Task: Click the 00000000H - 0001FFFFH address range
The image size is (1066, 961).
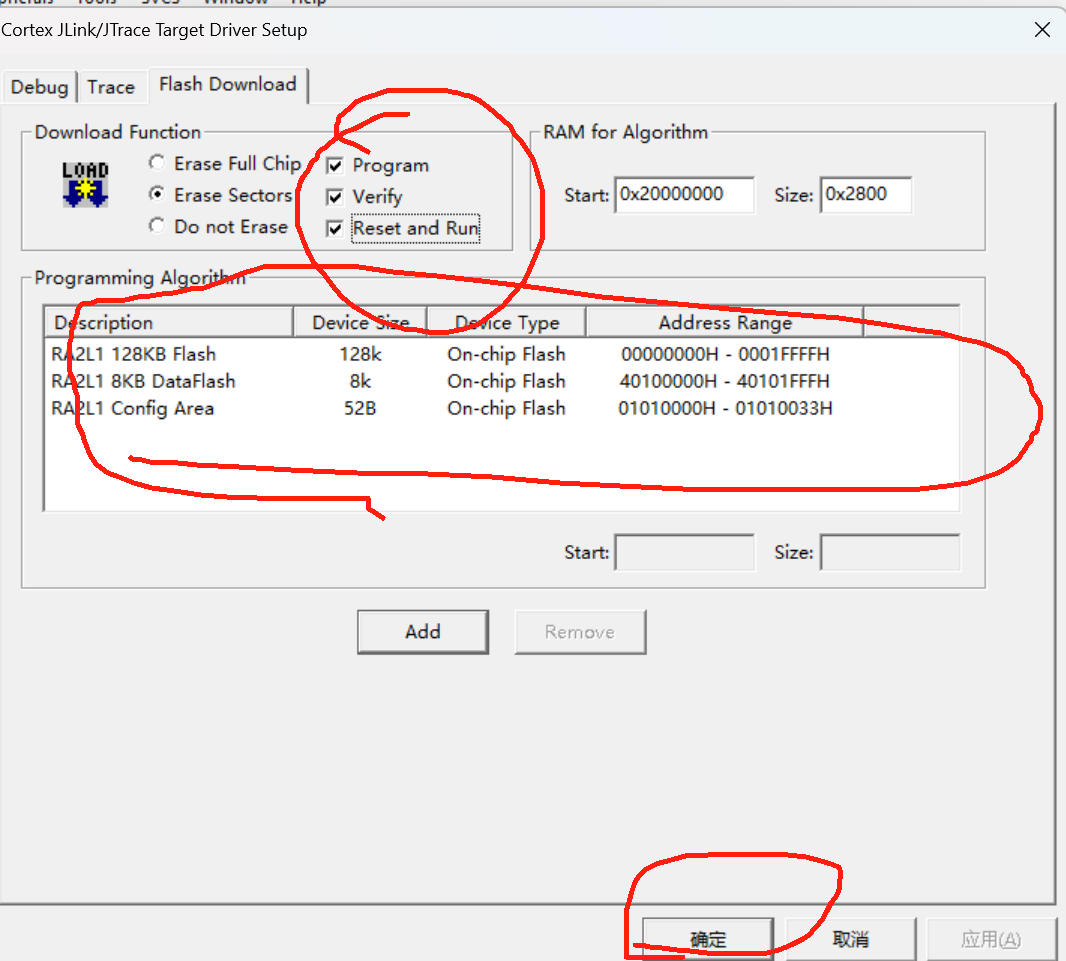Action: coord(725,354)
